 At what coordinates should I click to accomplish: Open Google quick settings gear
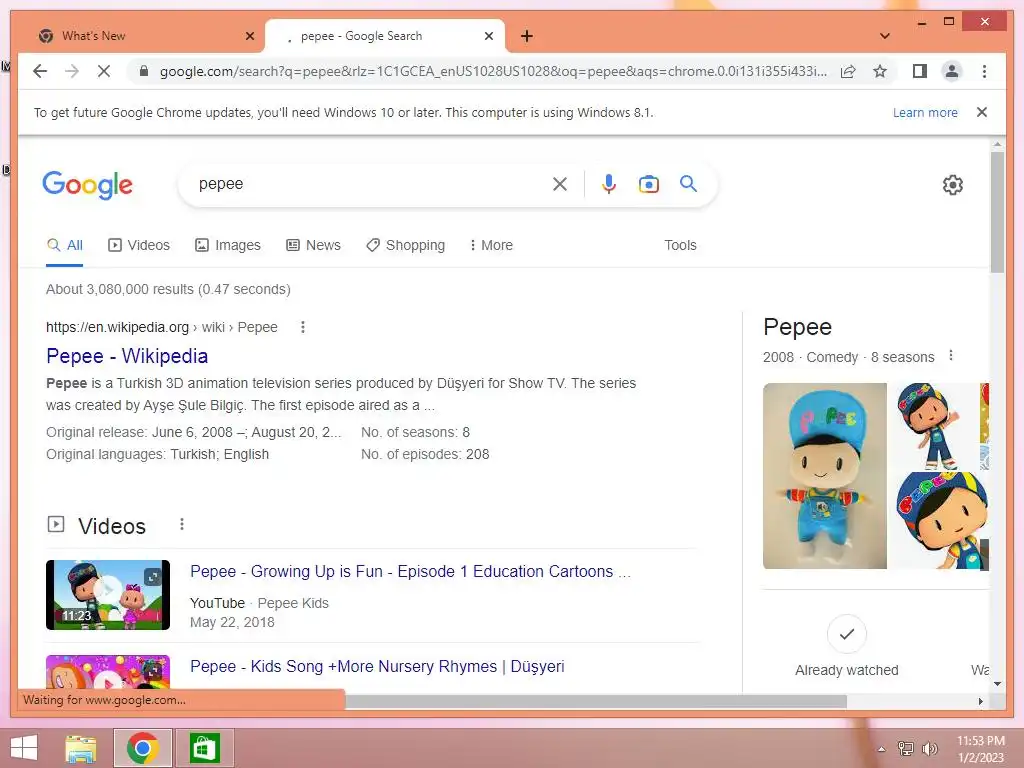coord(953,185)
